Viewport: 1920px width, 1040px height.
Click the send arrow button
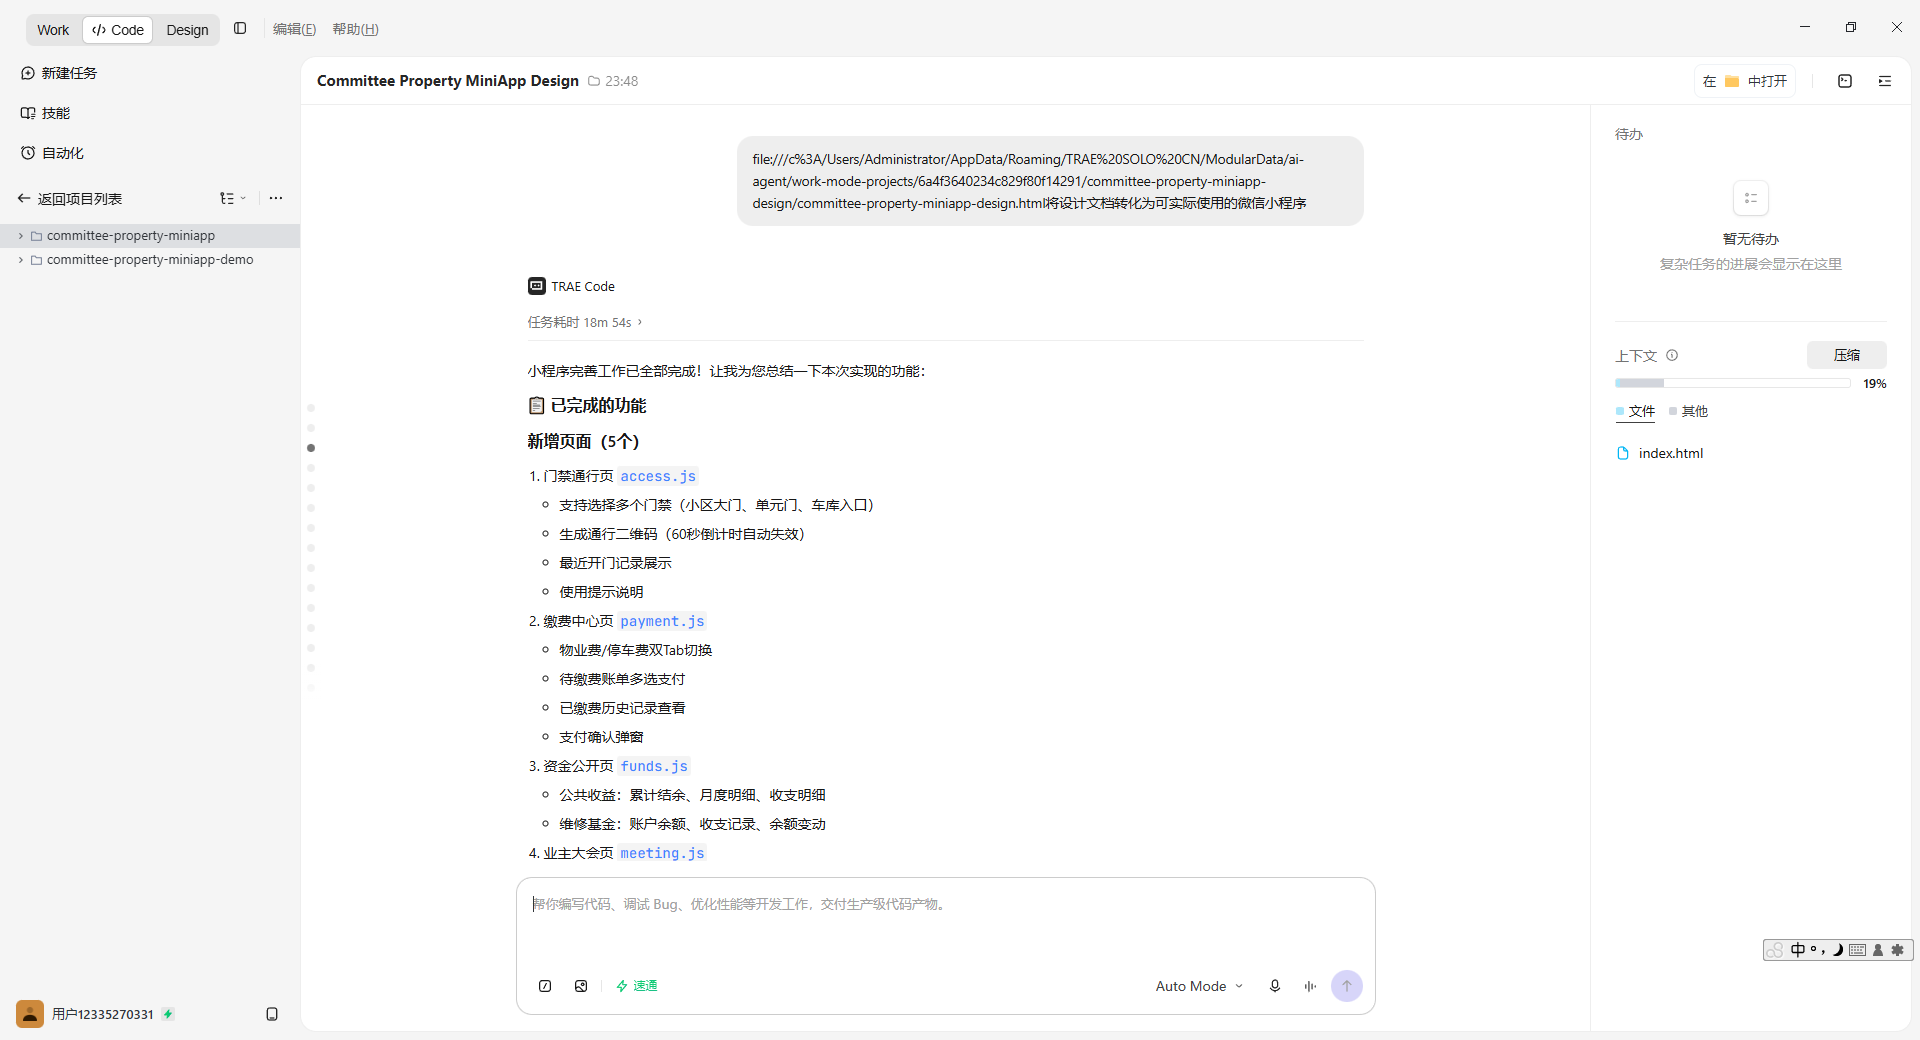pyautogui.click(x=1347, y=986)
